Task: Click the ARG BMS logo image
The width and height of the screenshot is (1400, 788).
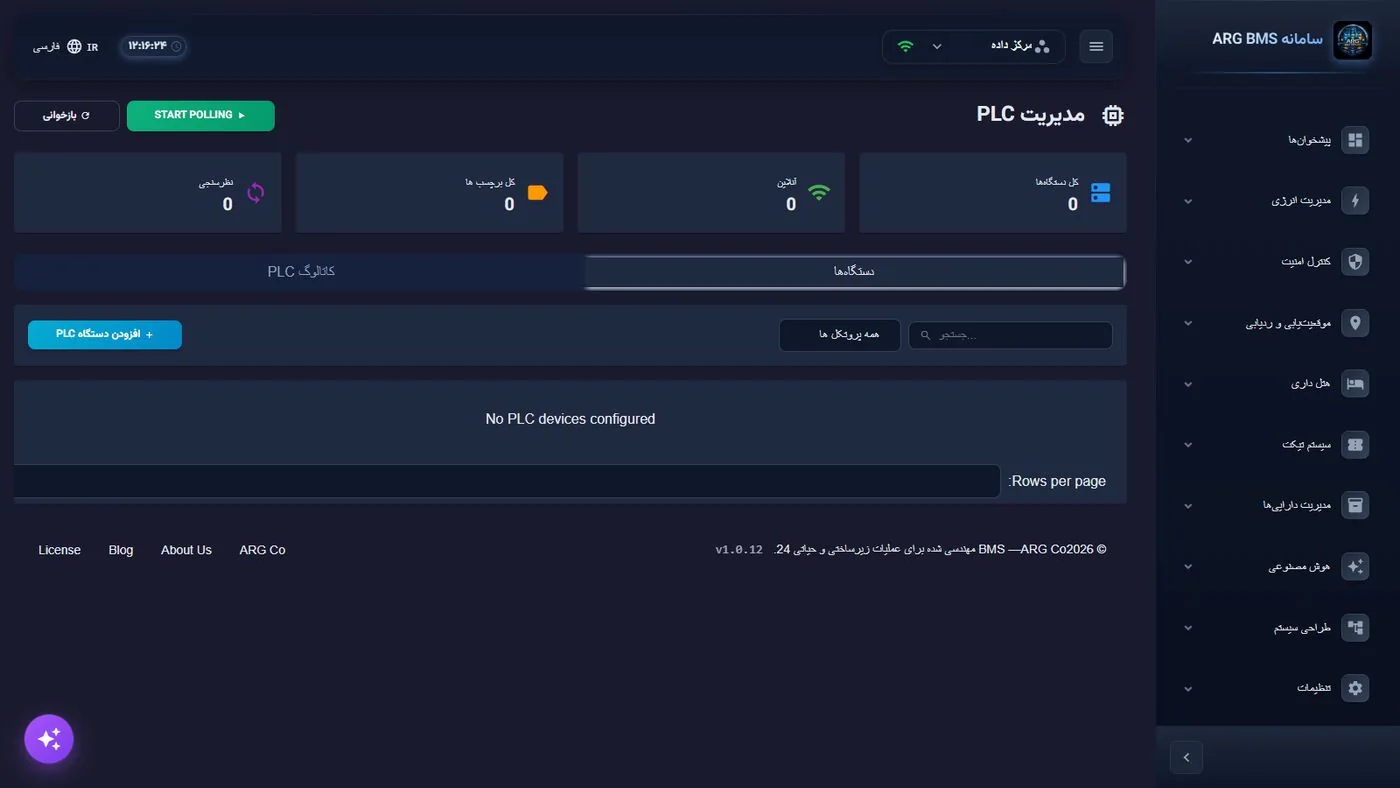Action: 1352,41
